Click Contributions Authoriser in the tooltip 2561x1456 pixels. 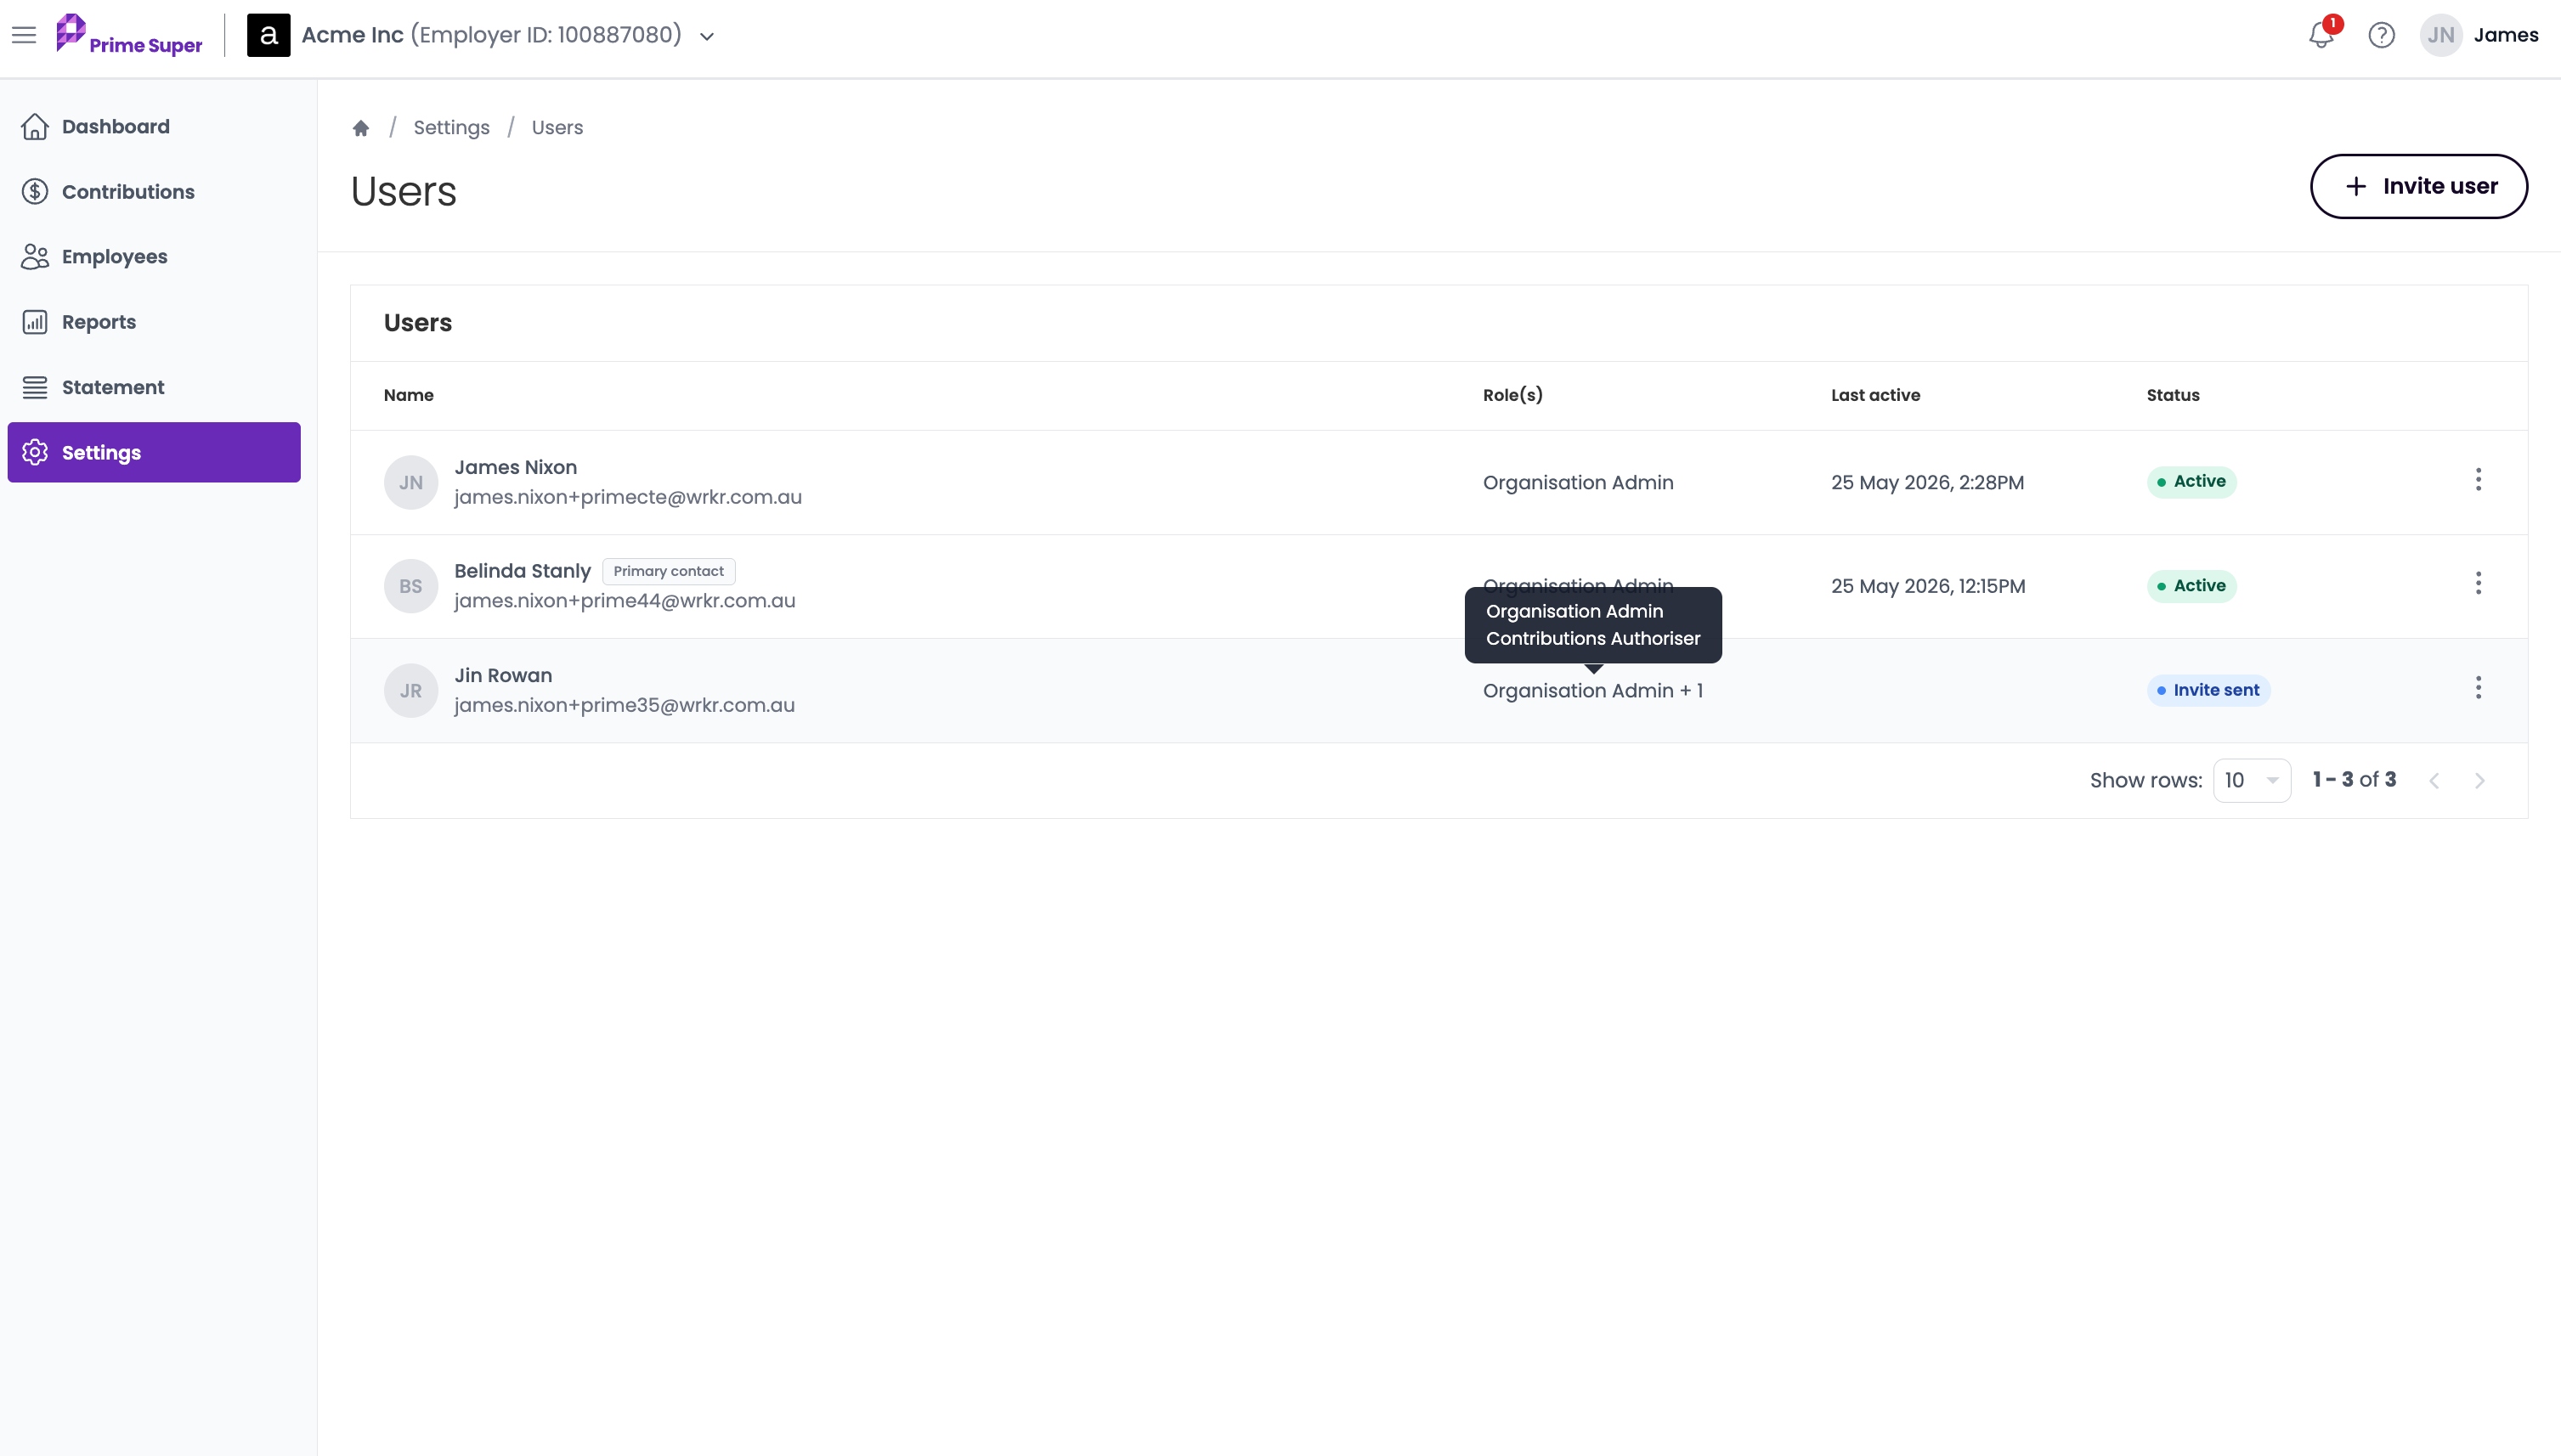[1592, 638]
